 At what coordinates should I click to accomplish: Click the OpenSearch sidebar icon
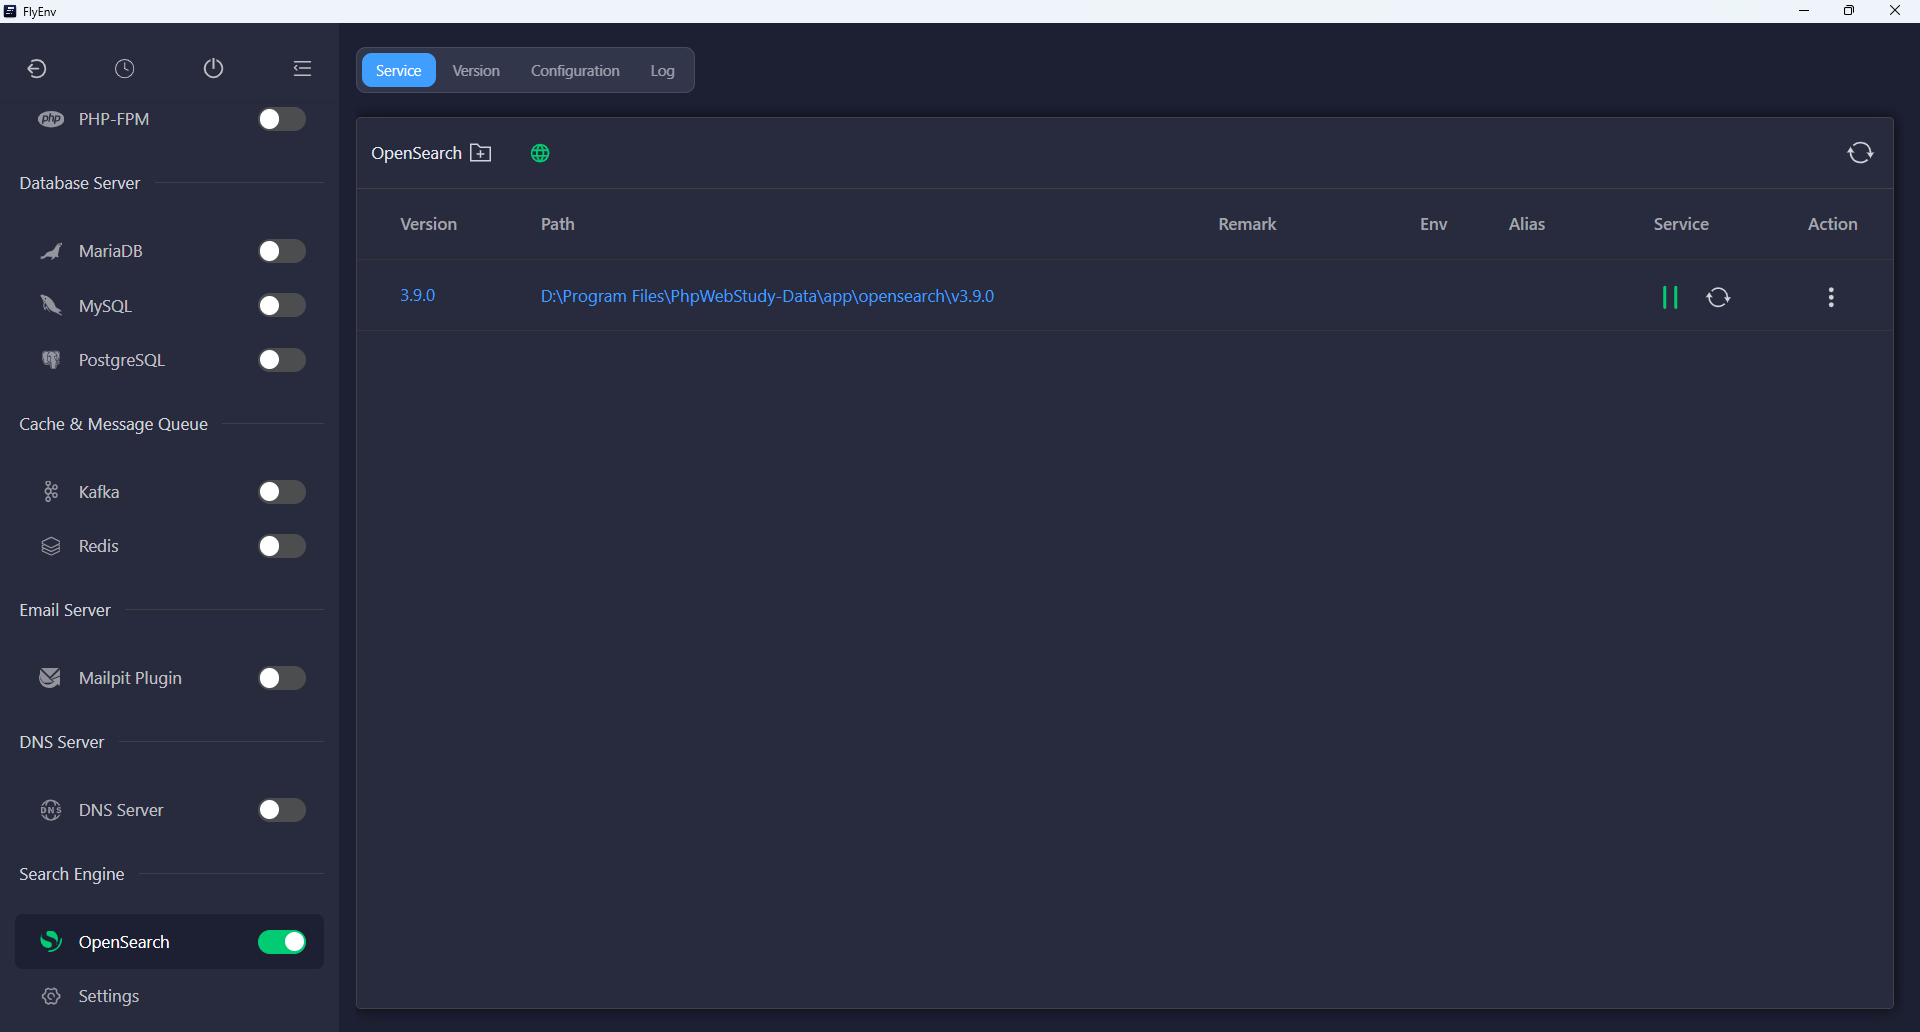(x=51, y=942)
